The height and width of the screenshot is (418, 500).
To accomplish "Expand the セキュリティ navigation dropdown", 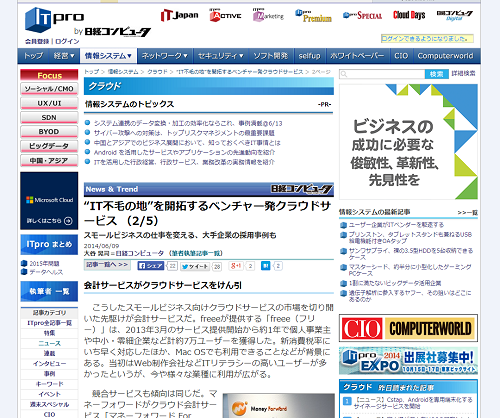I will (x=221, y=56).
